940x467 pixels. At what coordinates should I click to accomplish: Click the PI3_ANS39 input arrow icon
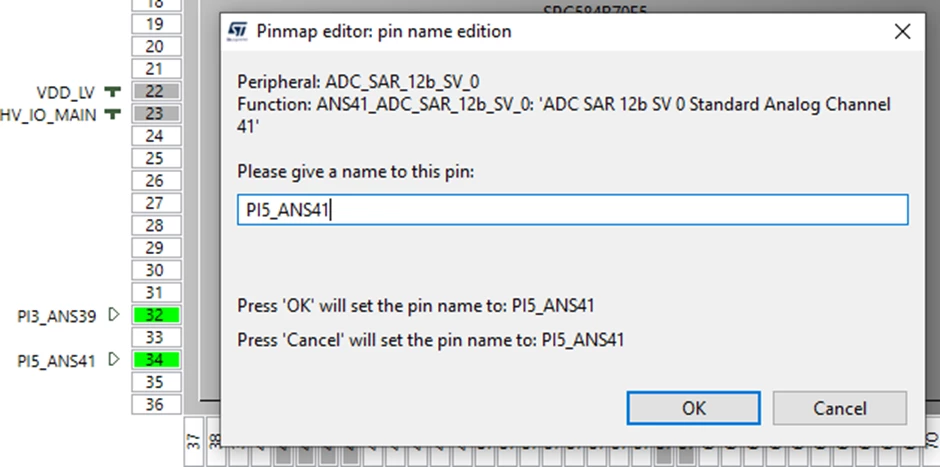(114, 314)
